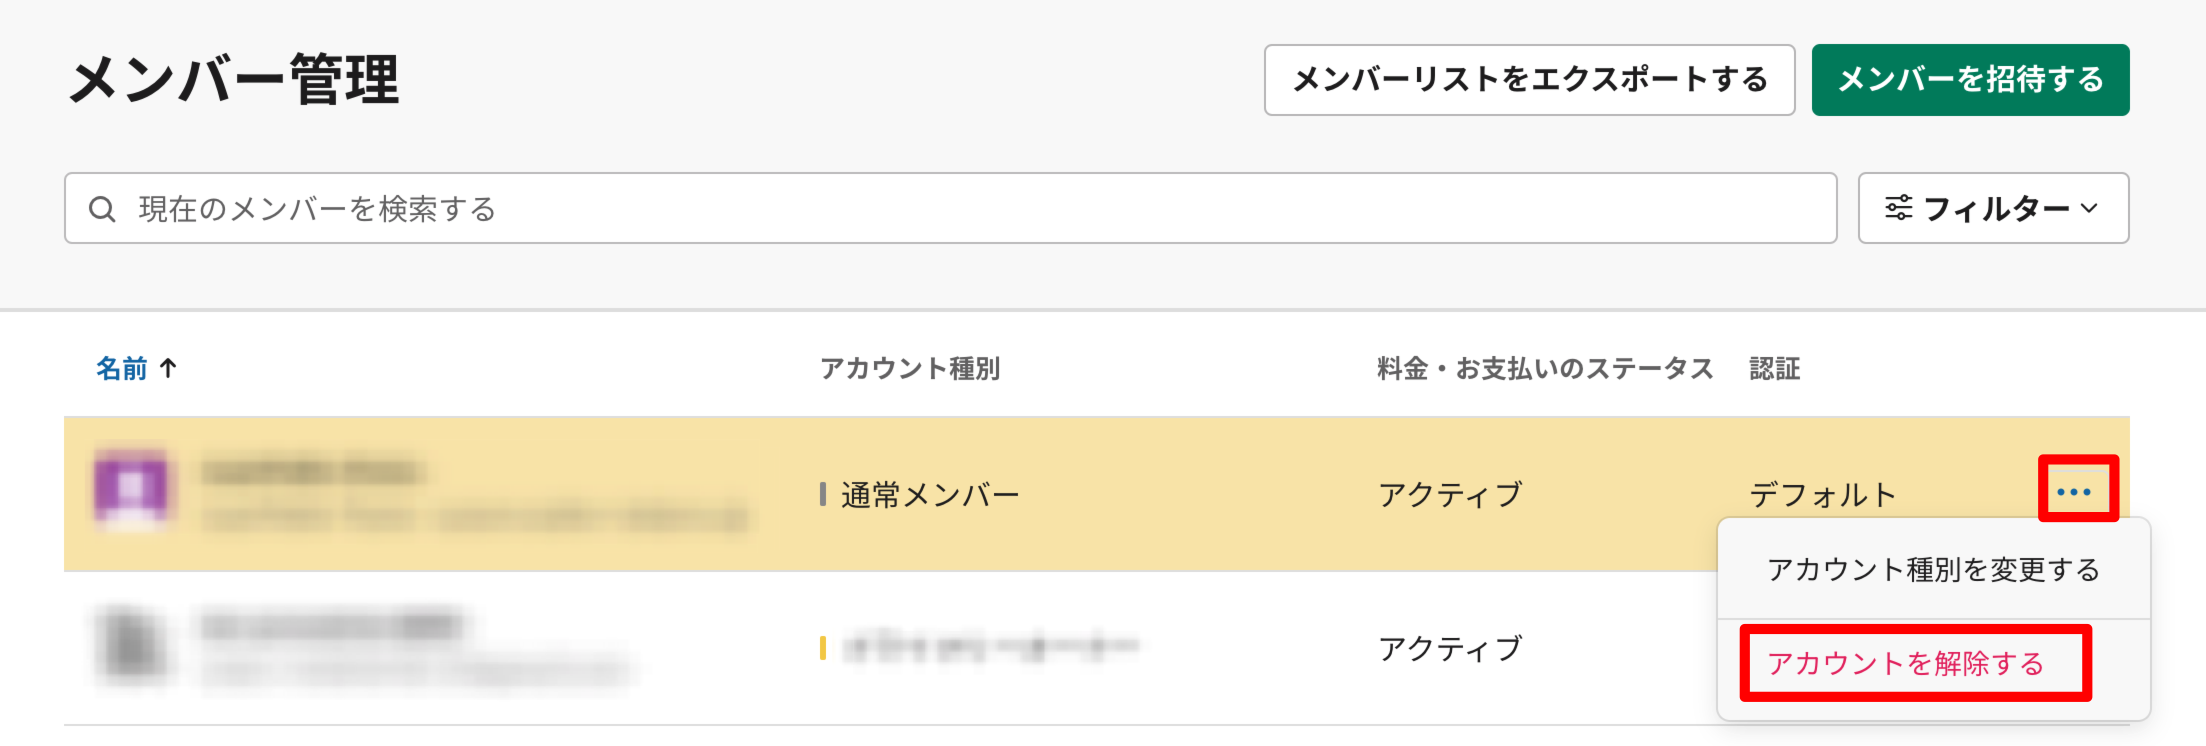Click the アカウント種別 column header

910,369
